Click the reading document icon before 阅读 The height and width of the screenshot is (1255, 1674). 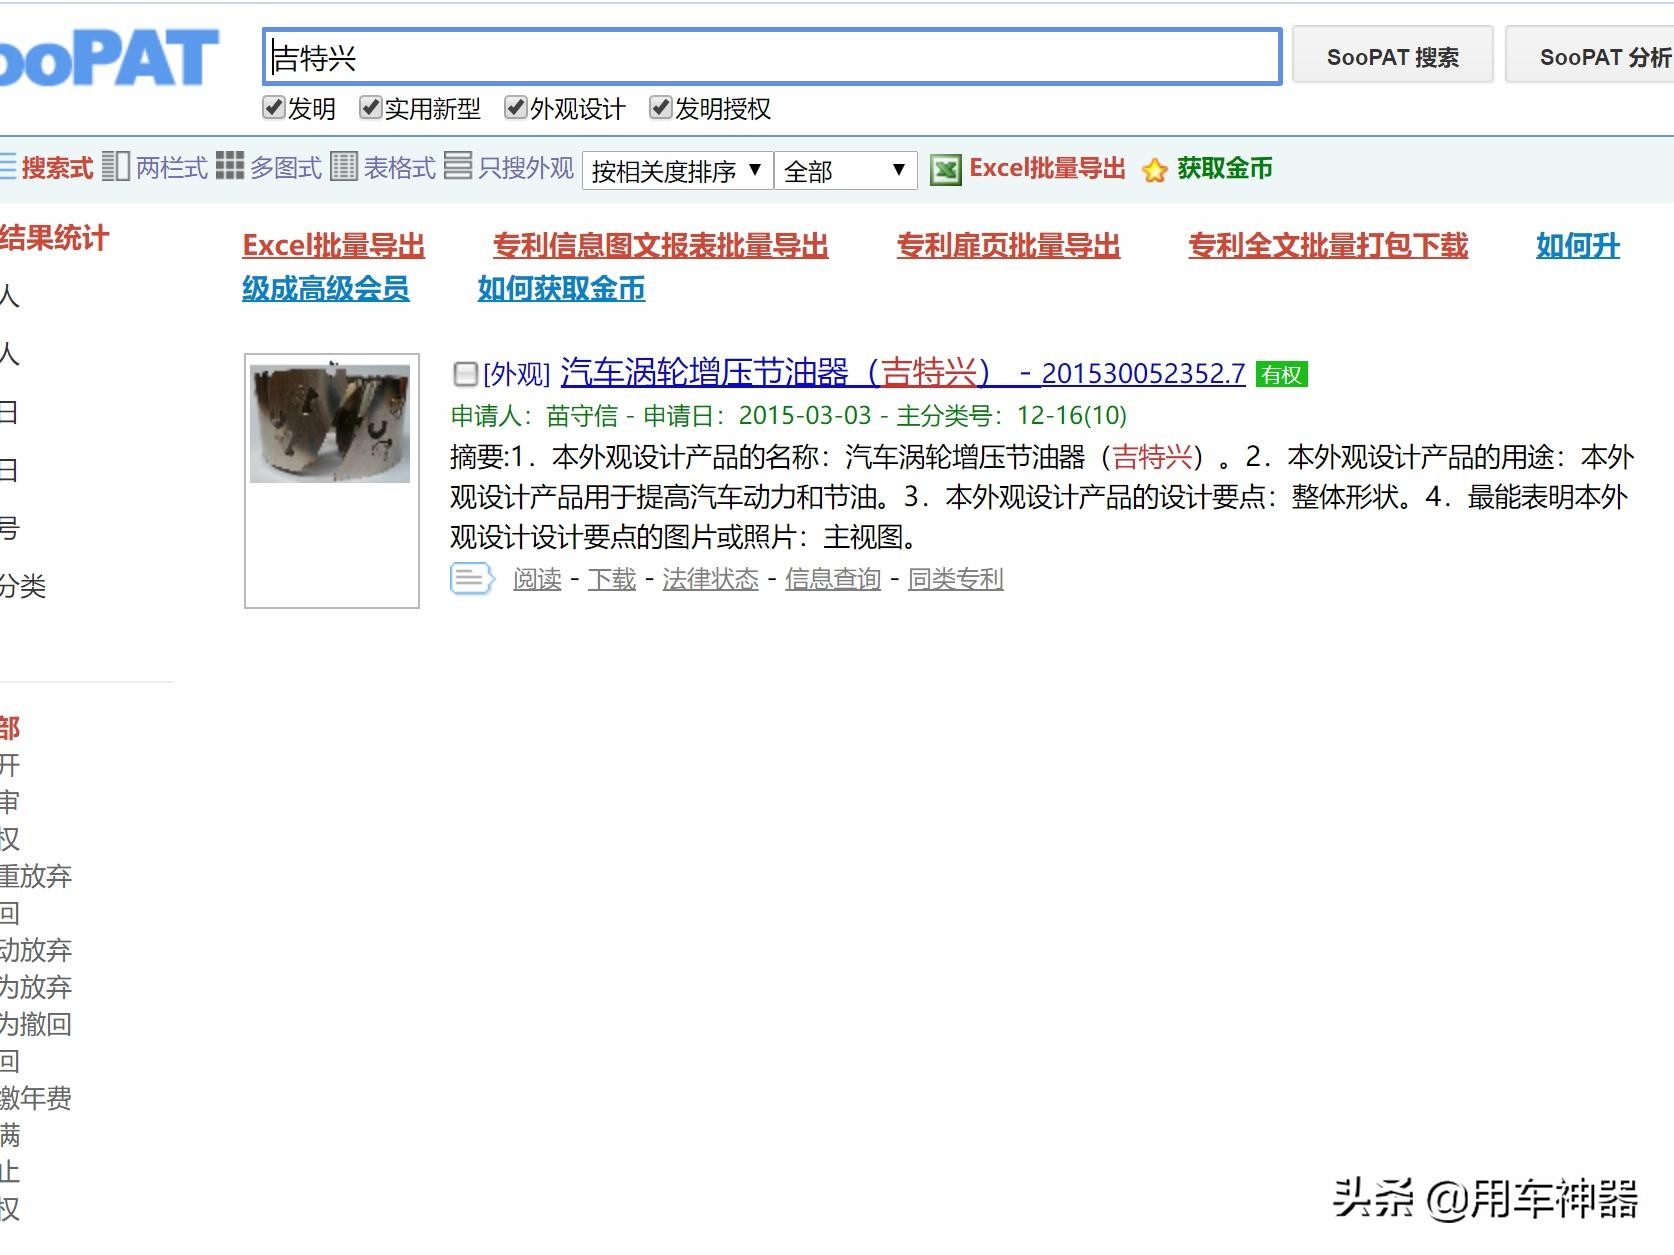point(472,579)
